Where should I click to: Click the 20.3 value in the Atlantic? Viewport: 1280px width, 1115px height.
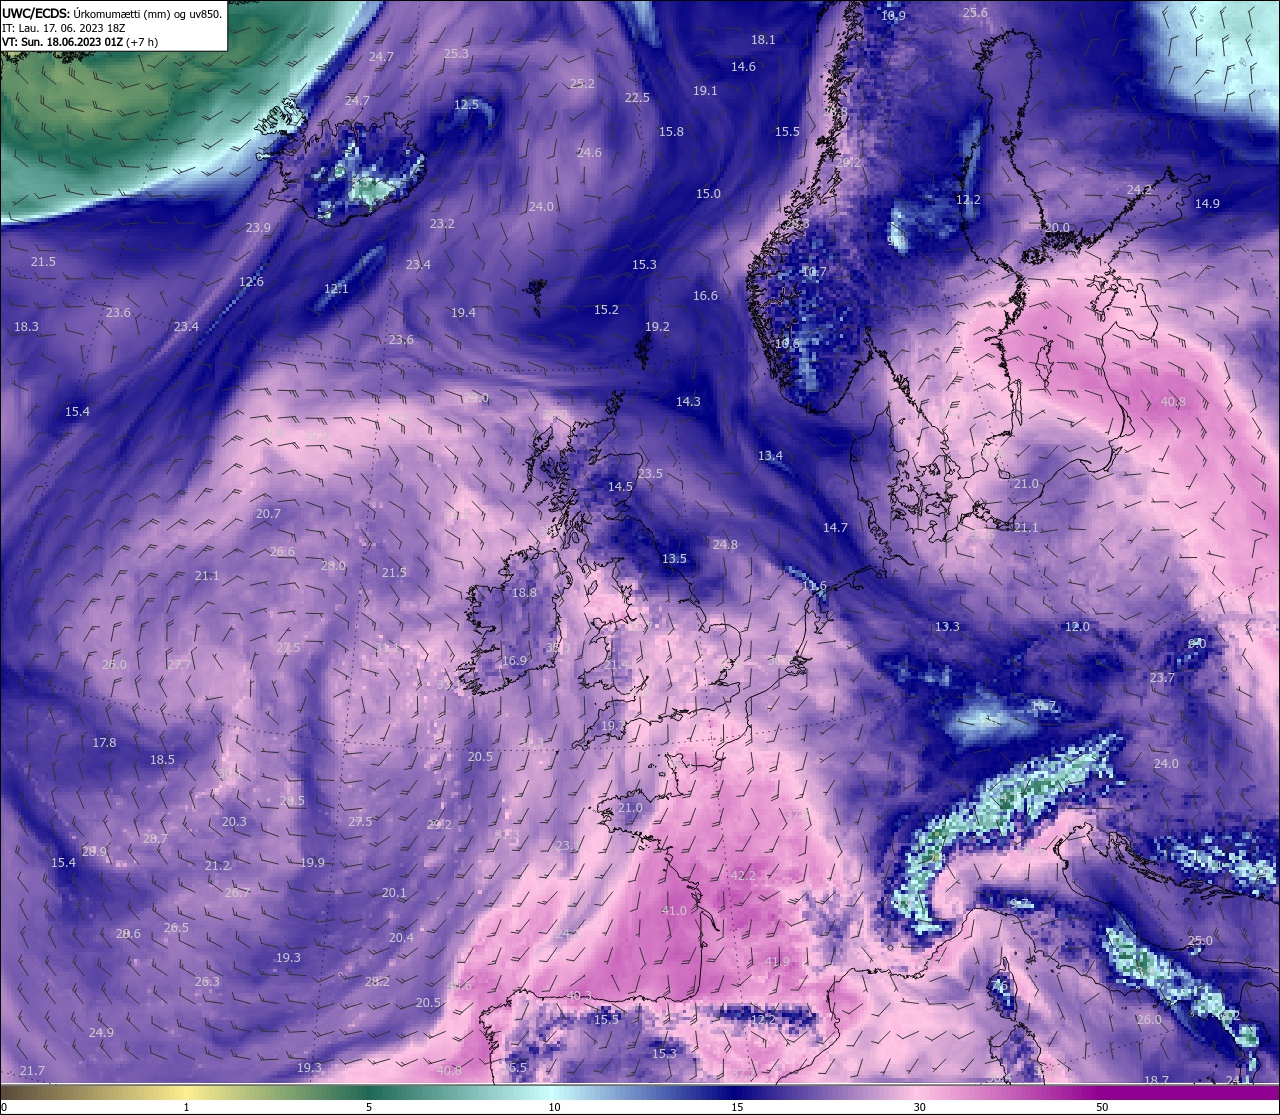pyautogui.click(x=234, y=822)
